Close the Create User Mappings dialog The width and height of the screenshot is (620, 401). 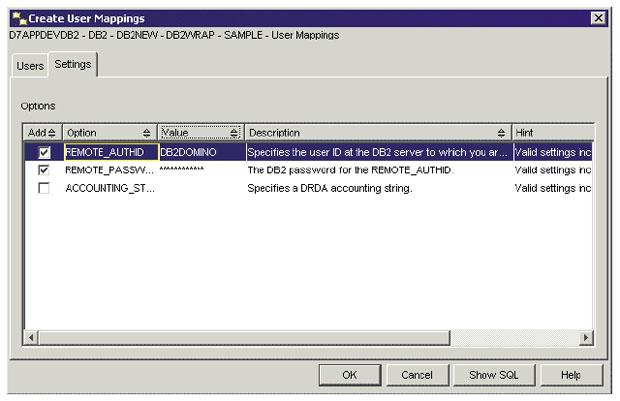point(599,18)
